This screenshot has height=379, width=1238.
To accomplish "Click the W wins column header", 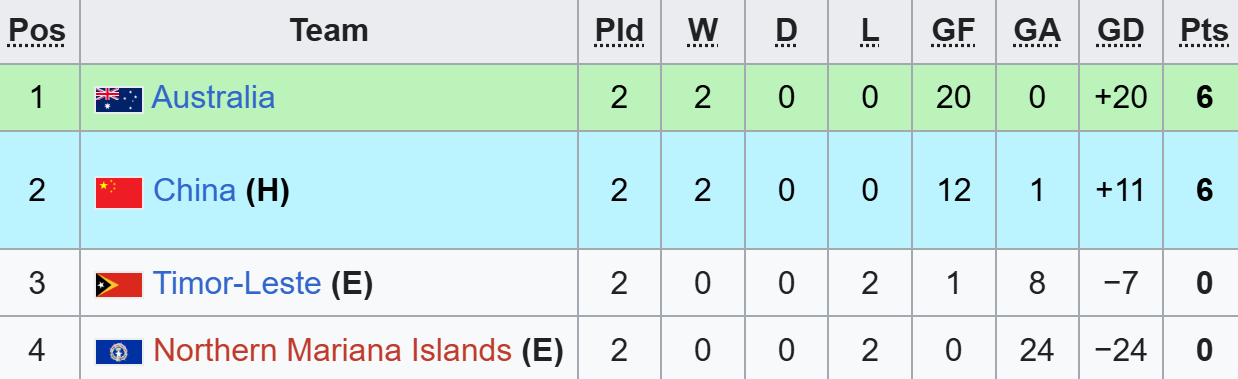I will 703,31.
